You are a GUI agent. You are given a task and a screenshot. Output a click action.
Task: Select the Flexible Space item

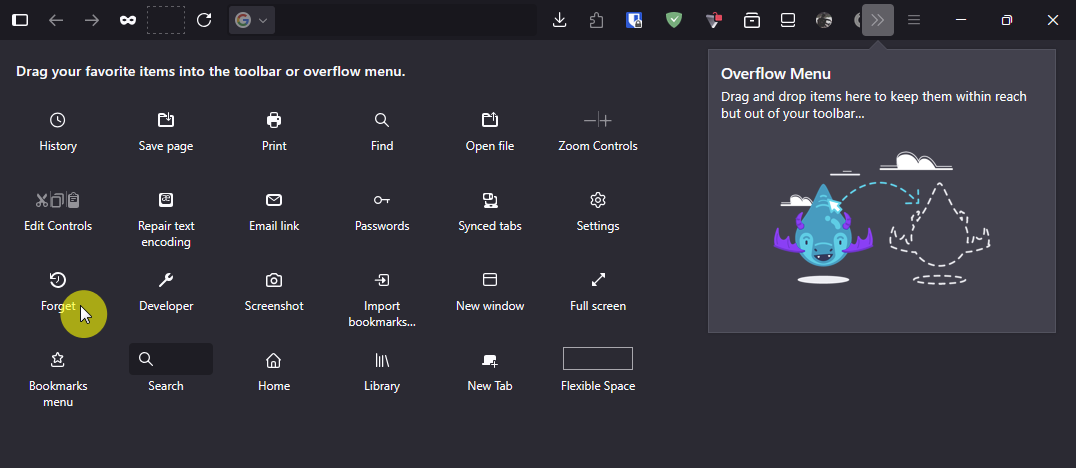598,358
